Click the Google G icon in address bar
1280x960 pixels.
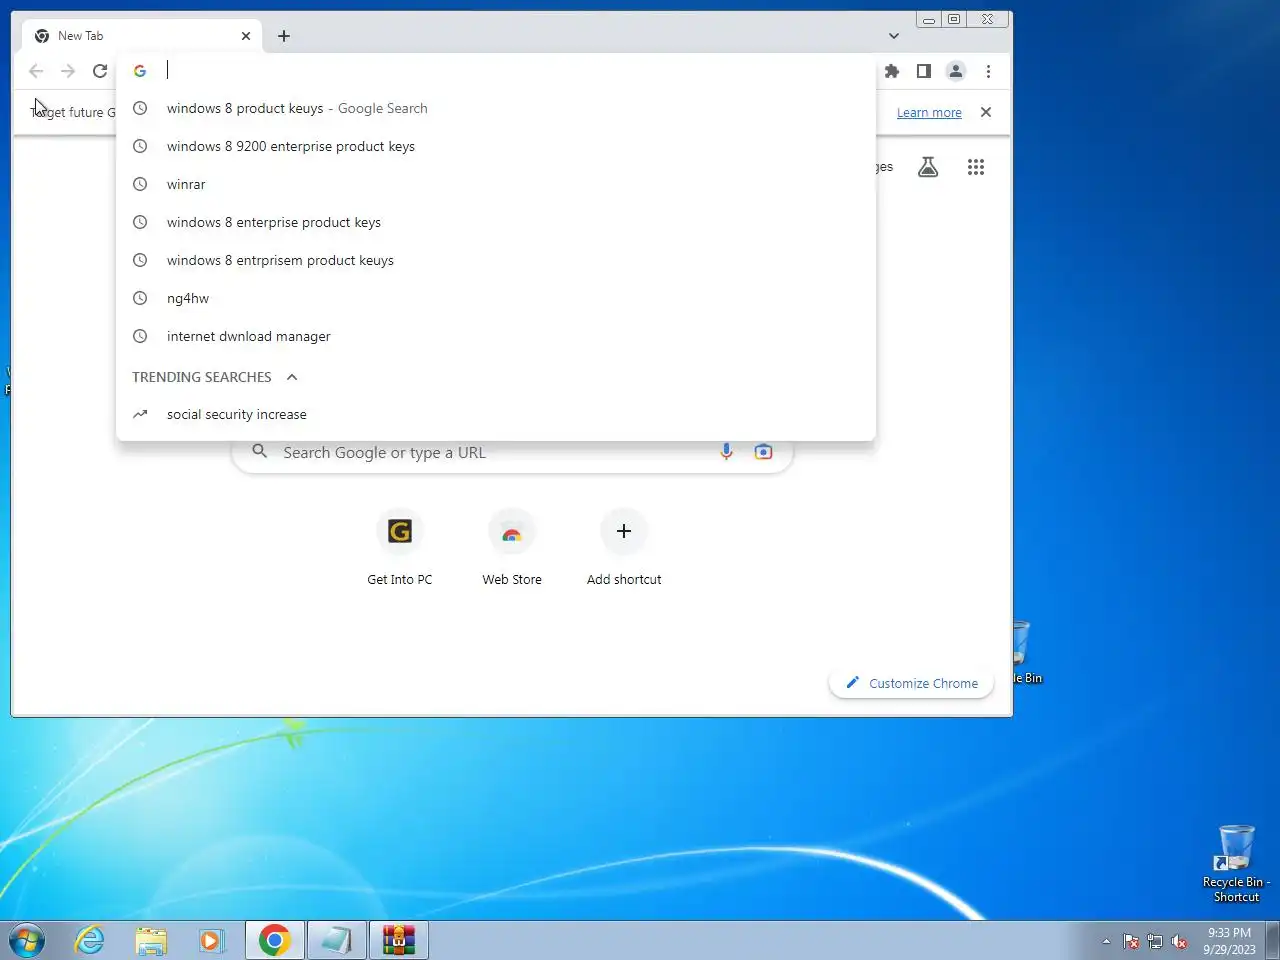pos(140,71)
